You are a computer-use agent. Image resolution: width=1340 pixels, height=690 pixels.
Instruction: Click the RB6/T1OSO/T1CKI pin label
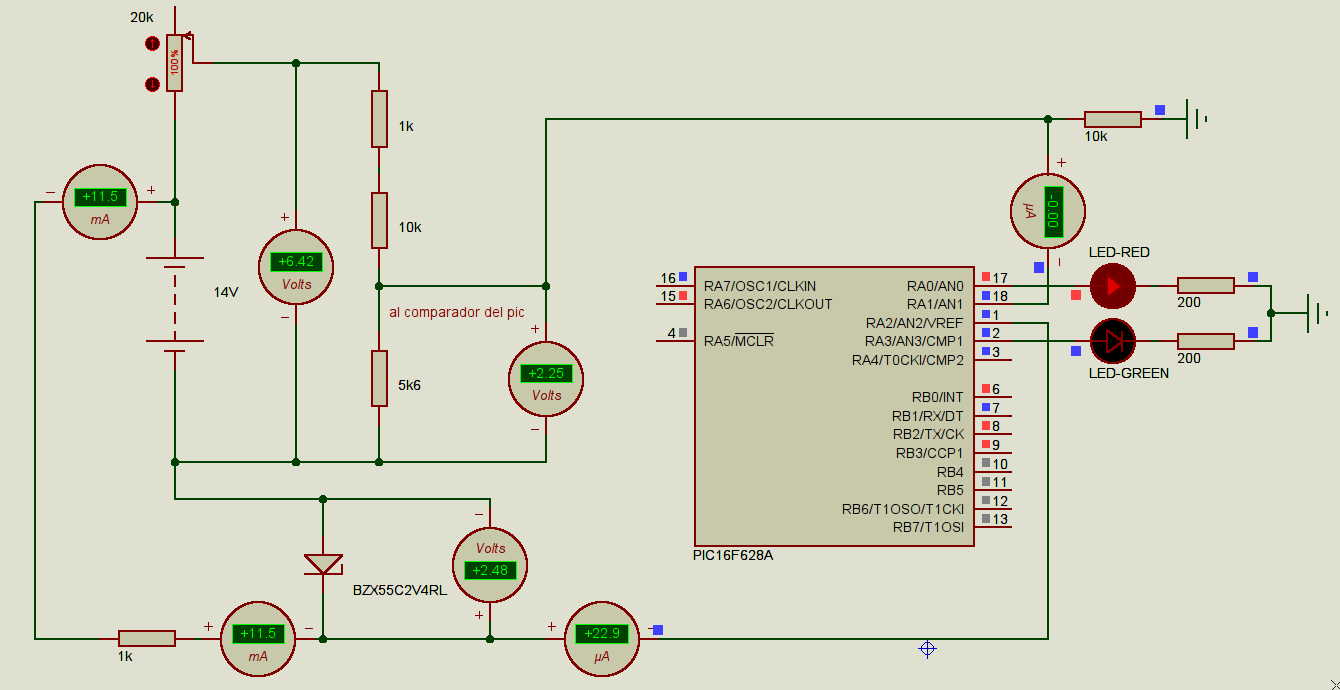(903, 509)
